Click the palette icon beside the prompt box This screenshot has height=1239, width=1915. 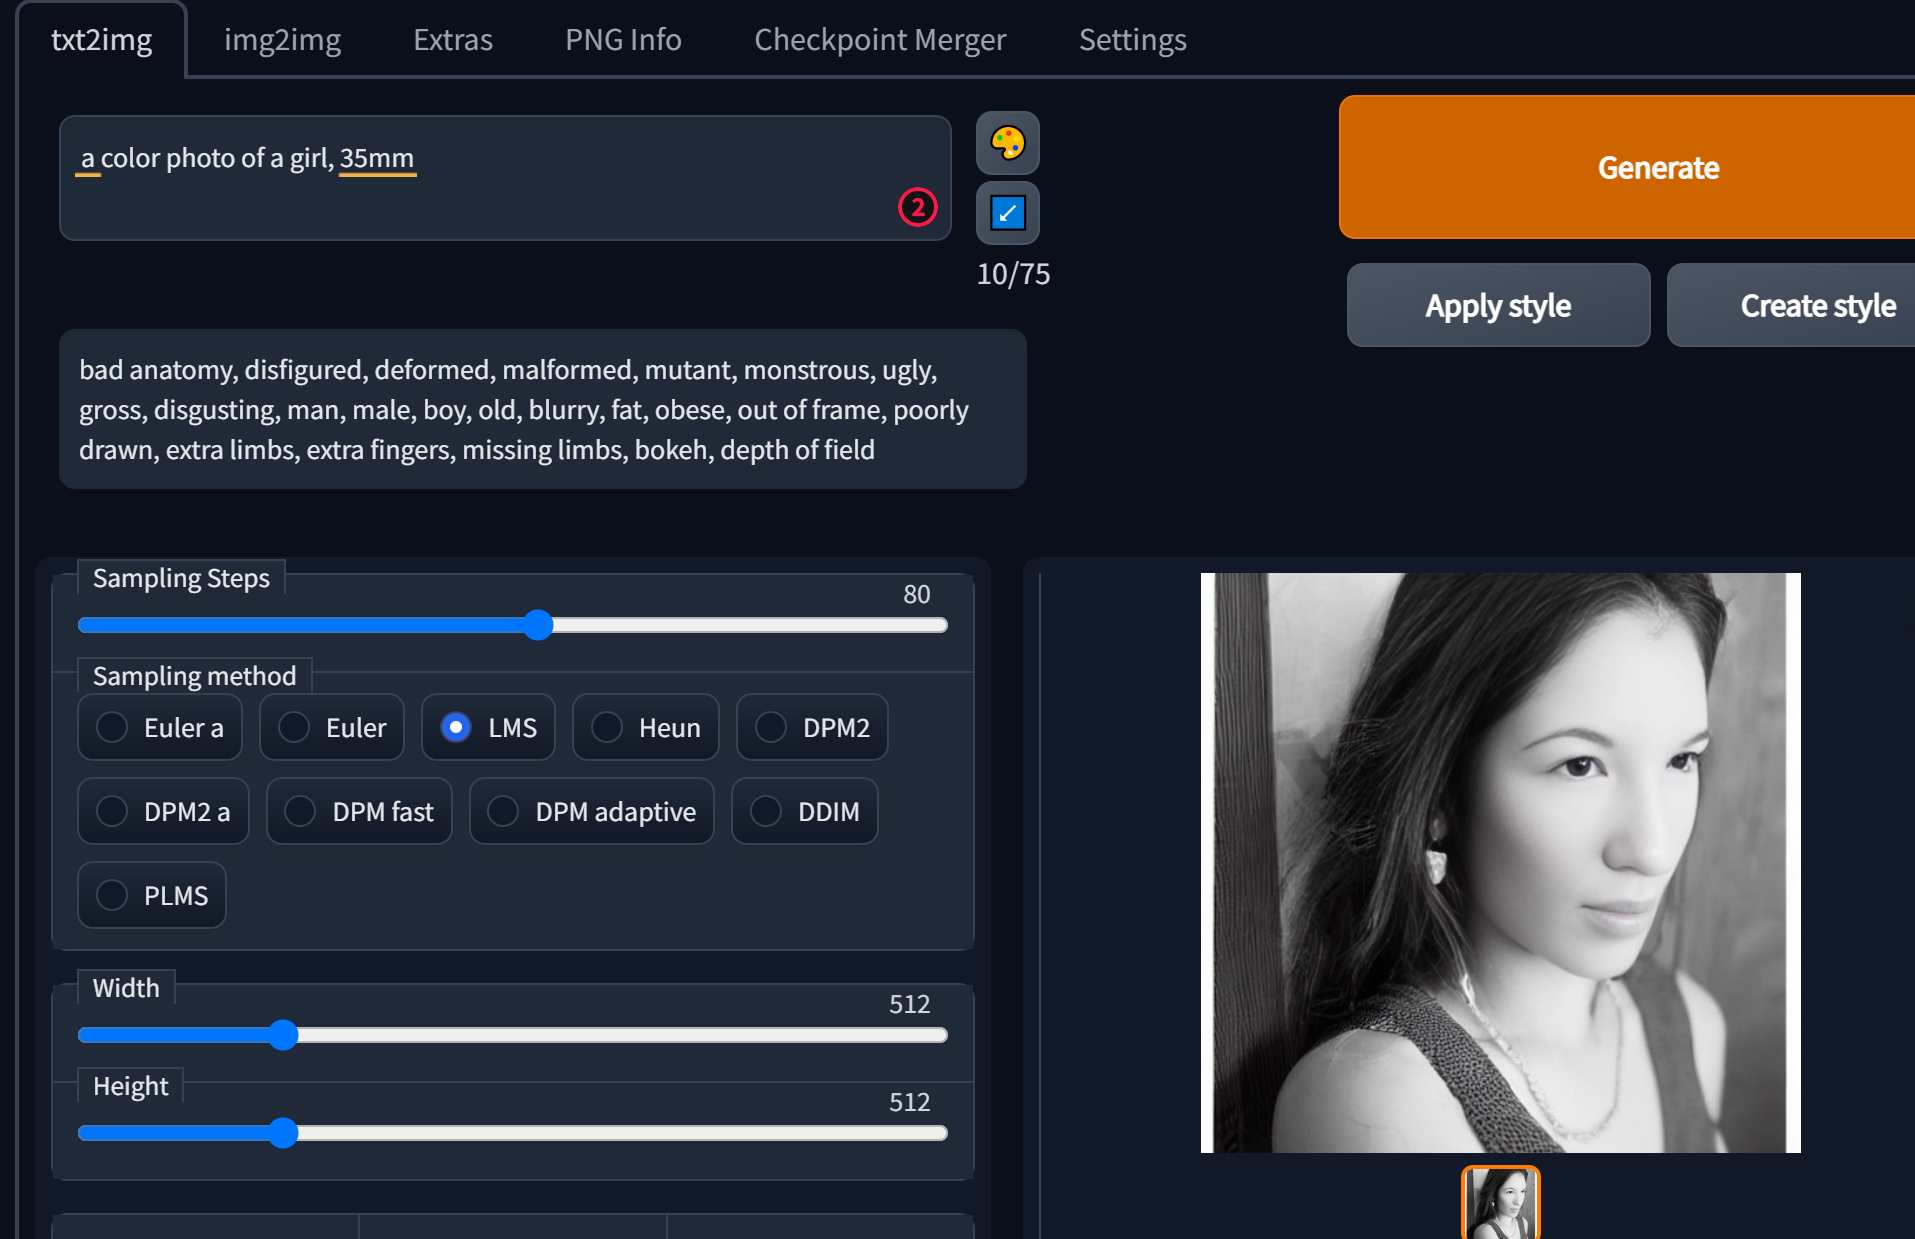(x=1007, y=143)
